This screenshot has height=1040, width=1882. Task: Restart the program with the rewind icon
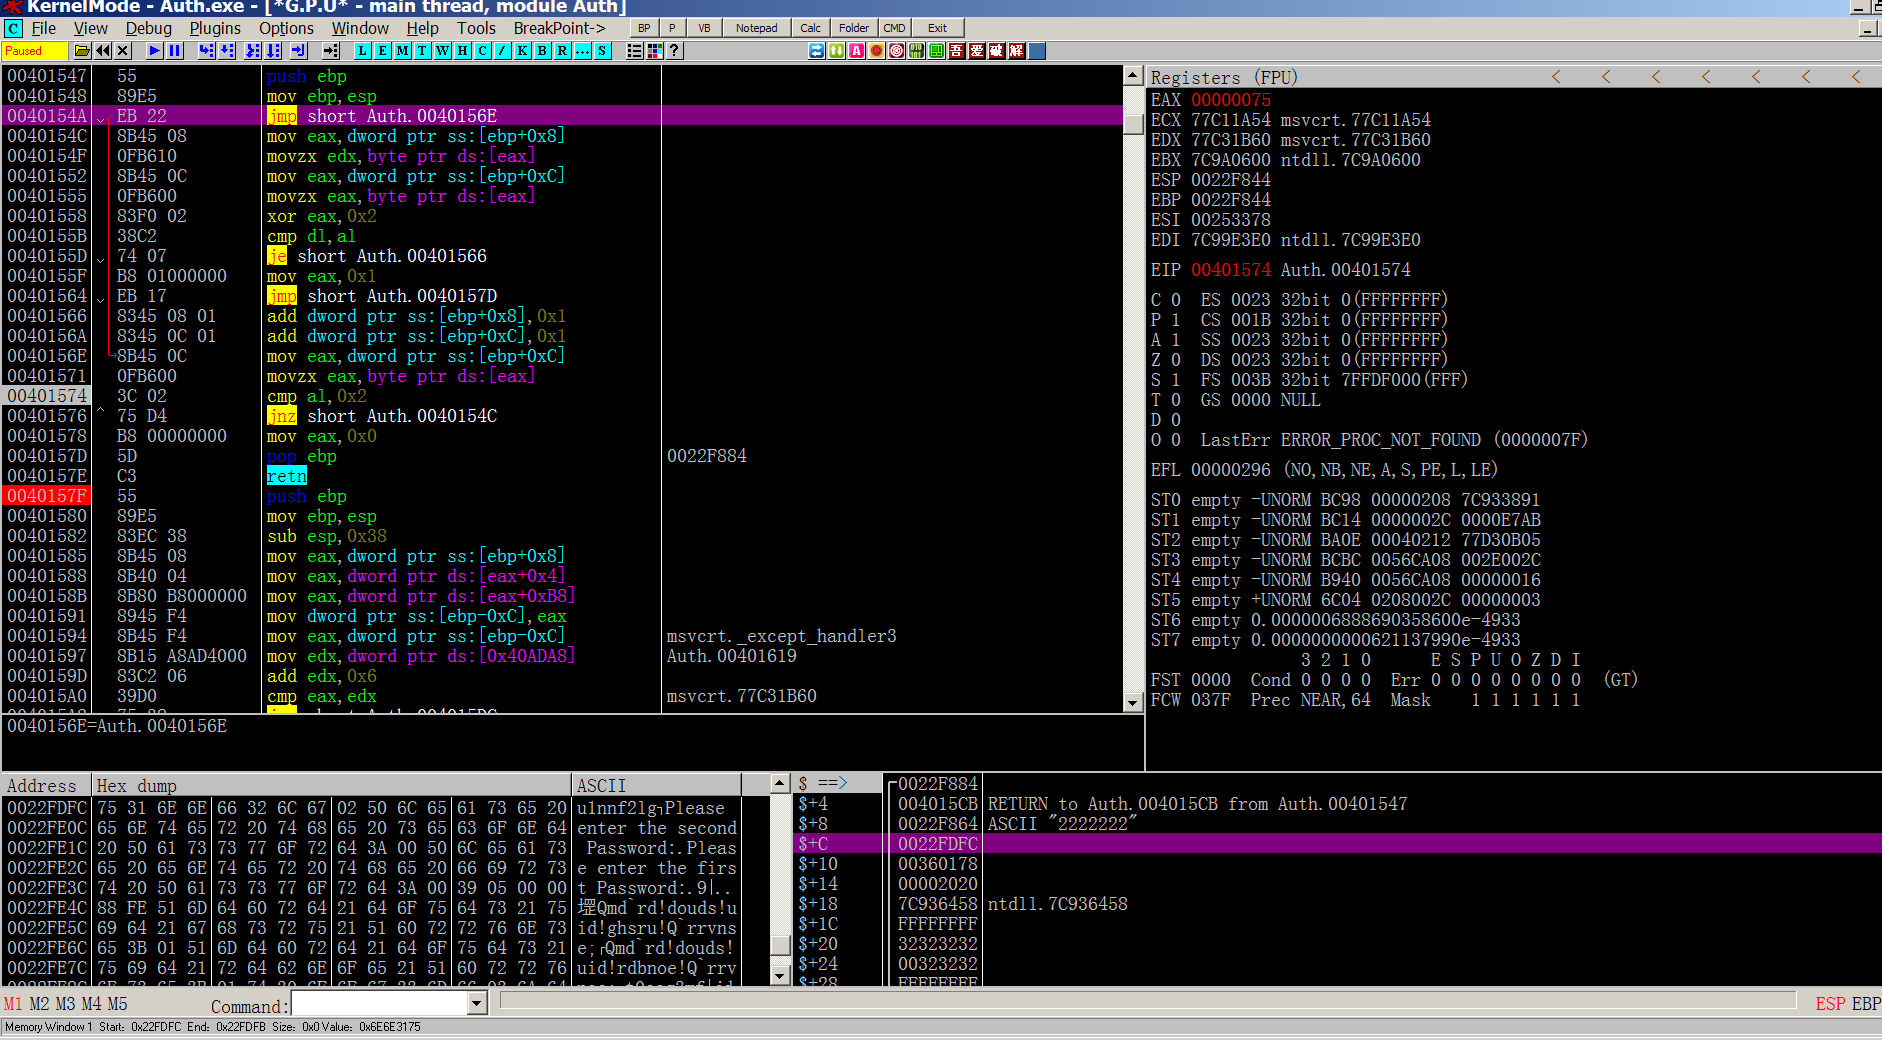[x=103, y=51]
